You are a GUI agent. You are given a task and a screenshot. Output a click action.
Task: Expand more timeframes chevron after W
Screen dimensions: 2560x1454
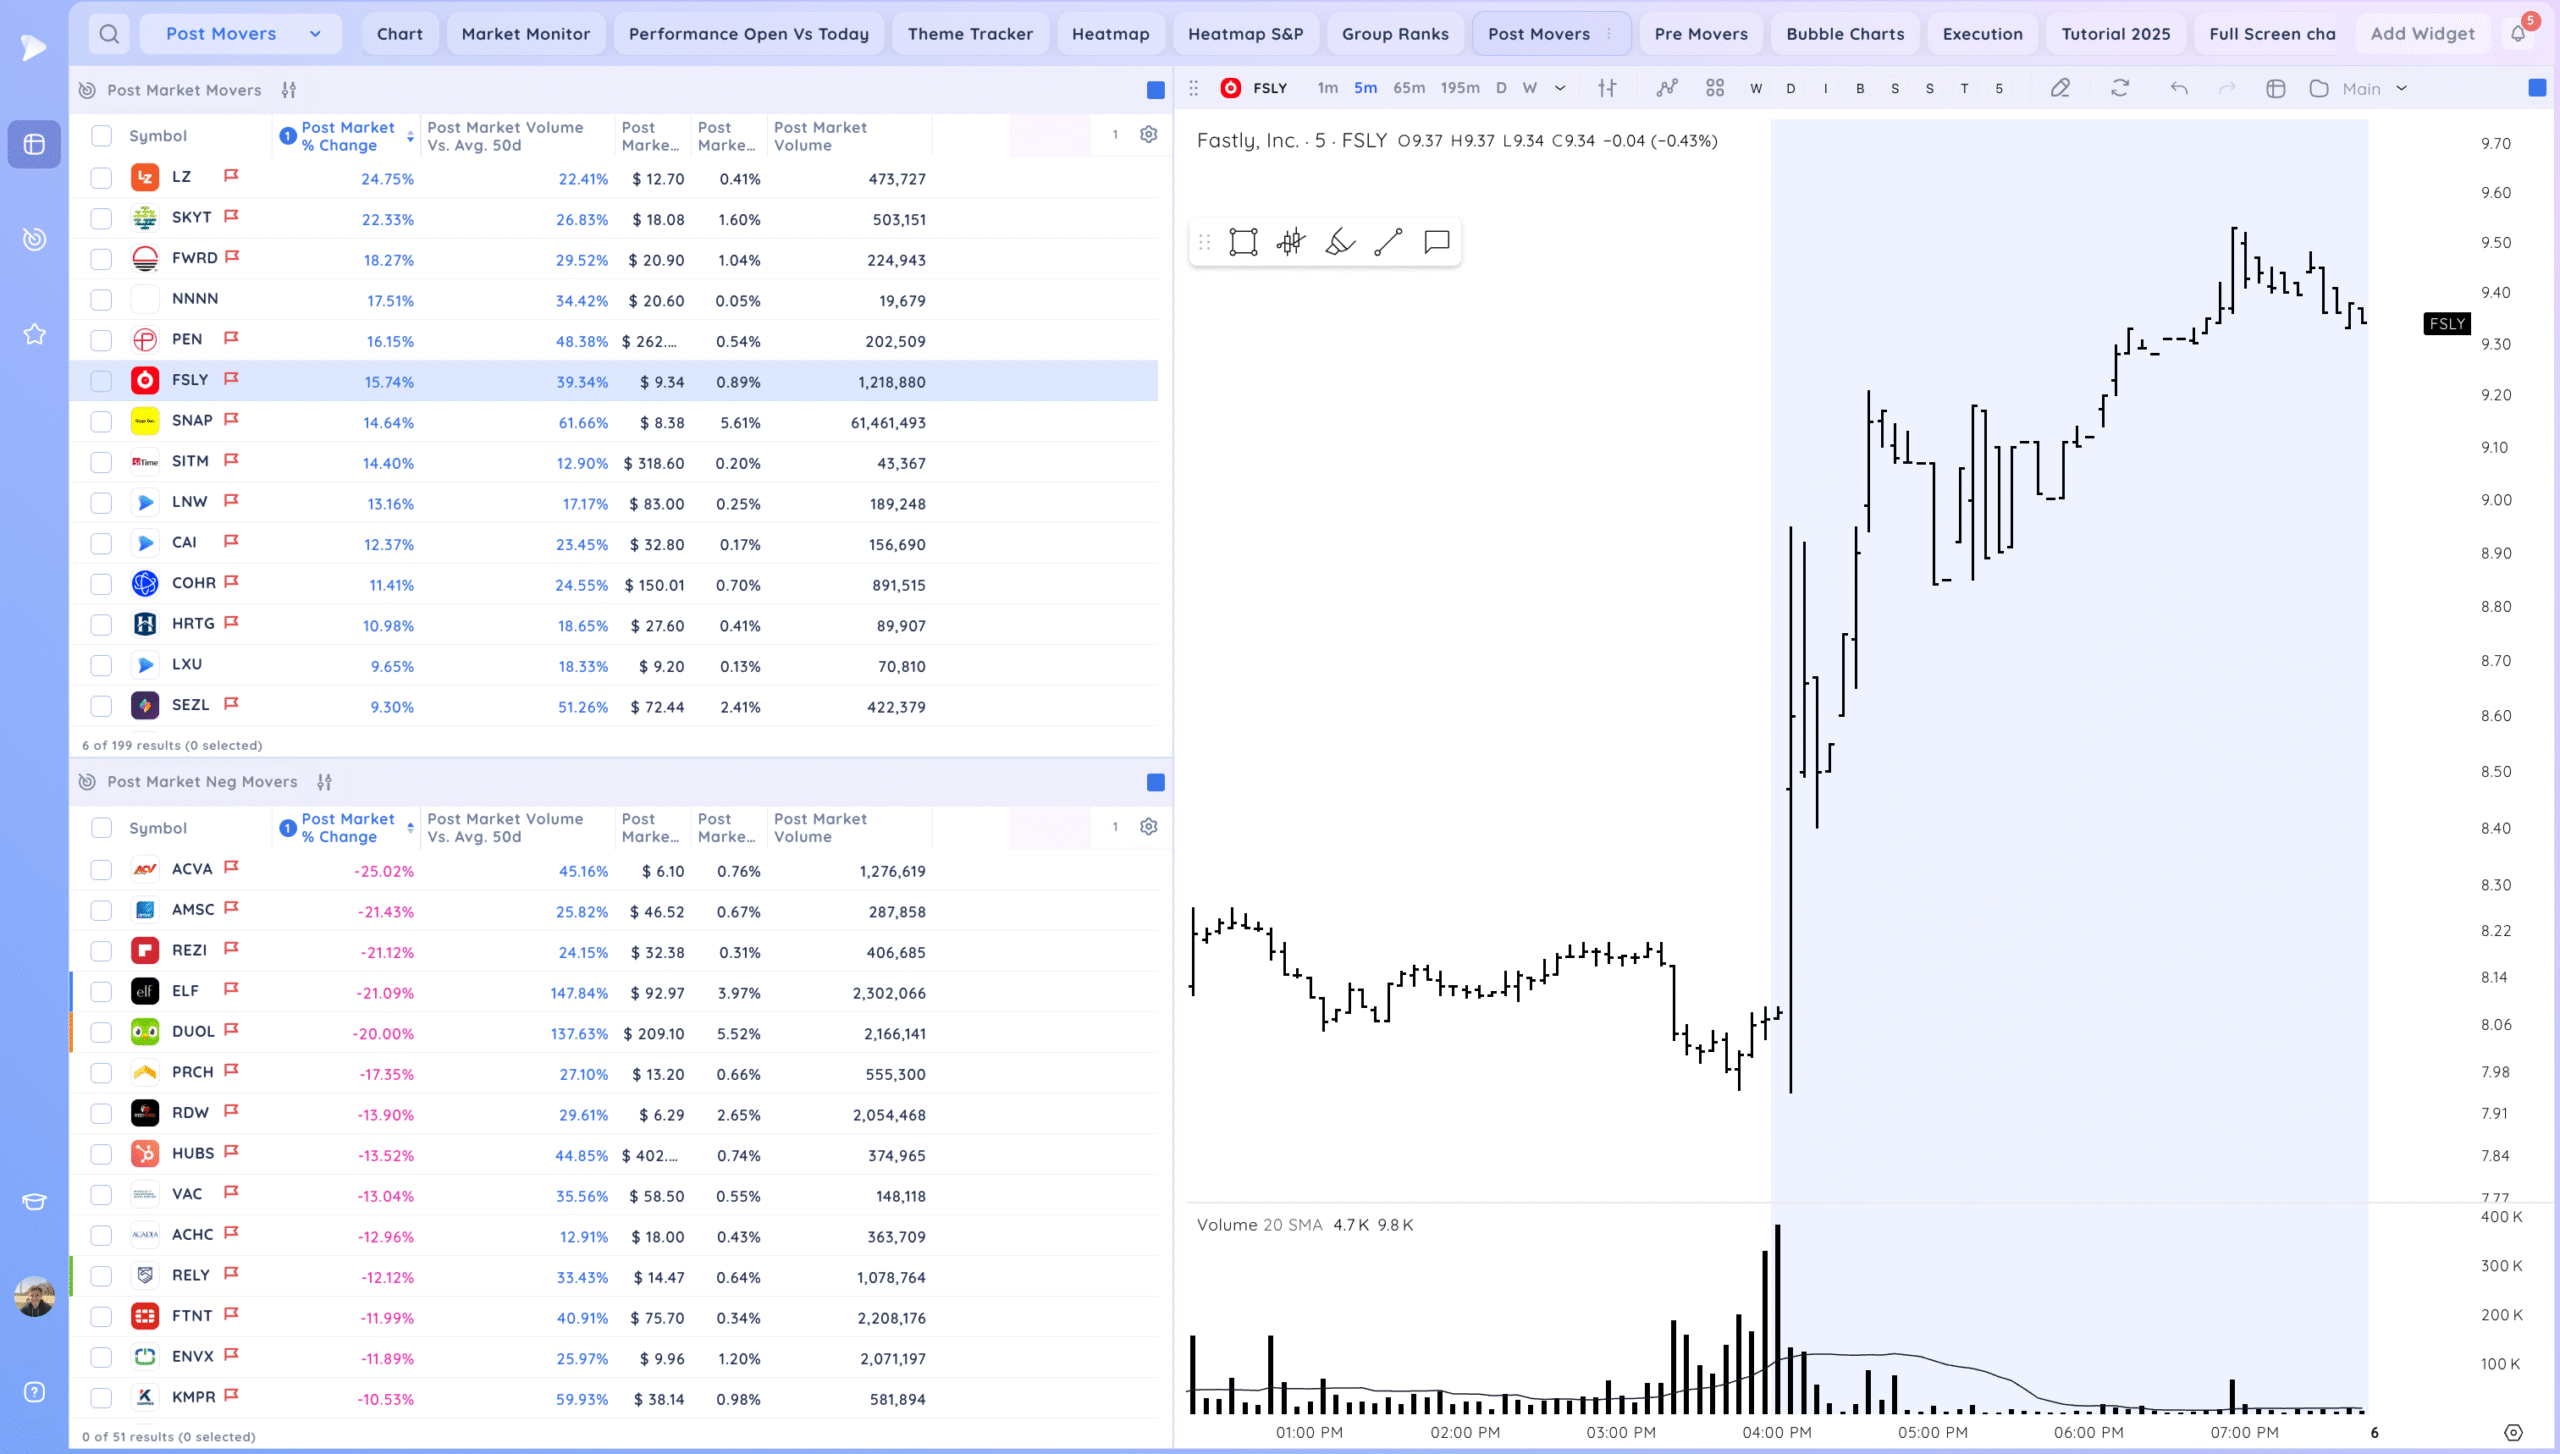coord(1560,88)
